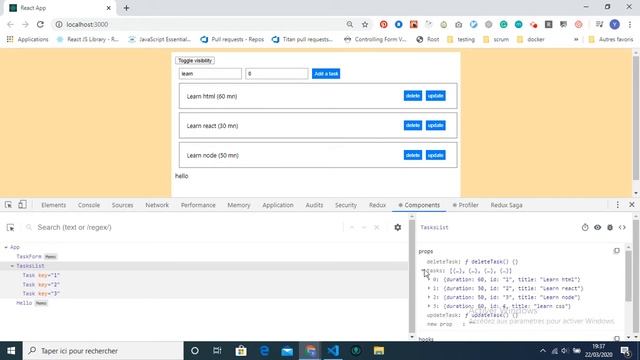Viewport: 640px width, 360px height.
Task: Select the TaskForm component in tree
Action: (x=29, y=256)
